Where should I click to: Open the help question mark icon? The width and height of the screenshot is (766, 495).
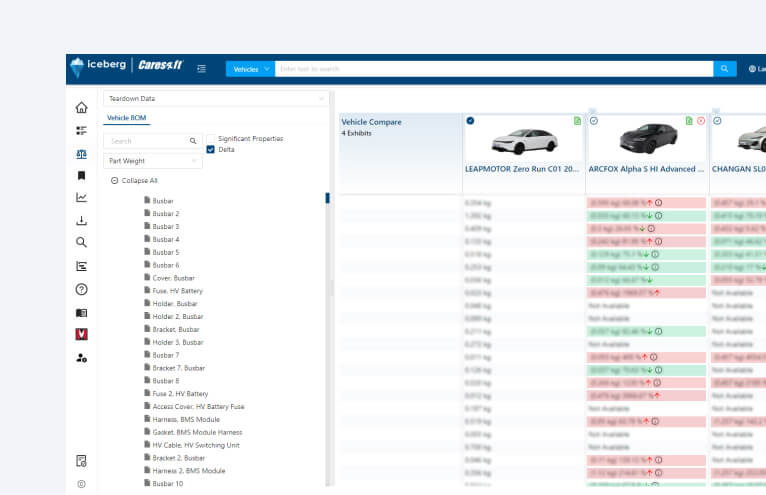coord(81,289)
